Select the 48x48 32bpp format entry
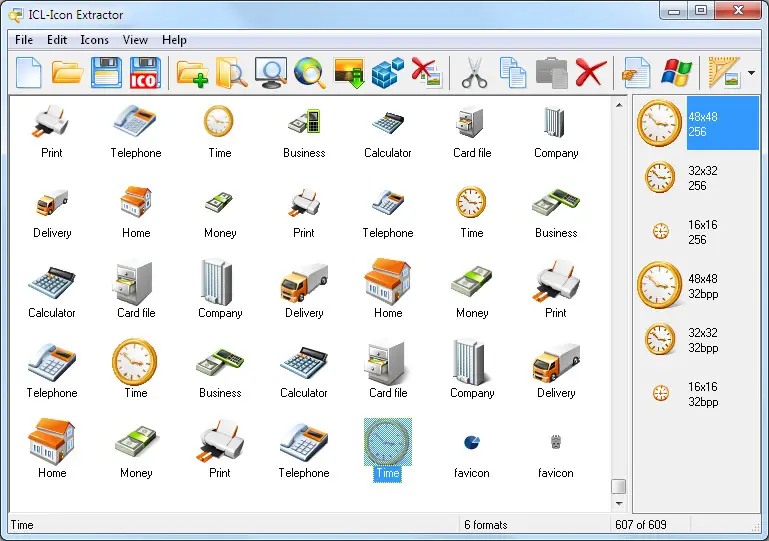769x541 pixels. click(697, 285)
